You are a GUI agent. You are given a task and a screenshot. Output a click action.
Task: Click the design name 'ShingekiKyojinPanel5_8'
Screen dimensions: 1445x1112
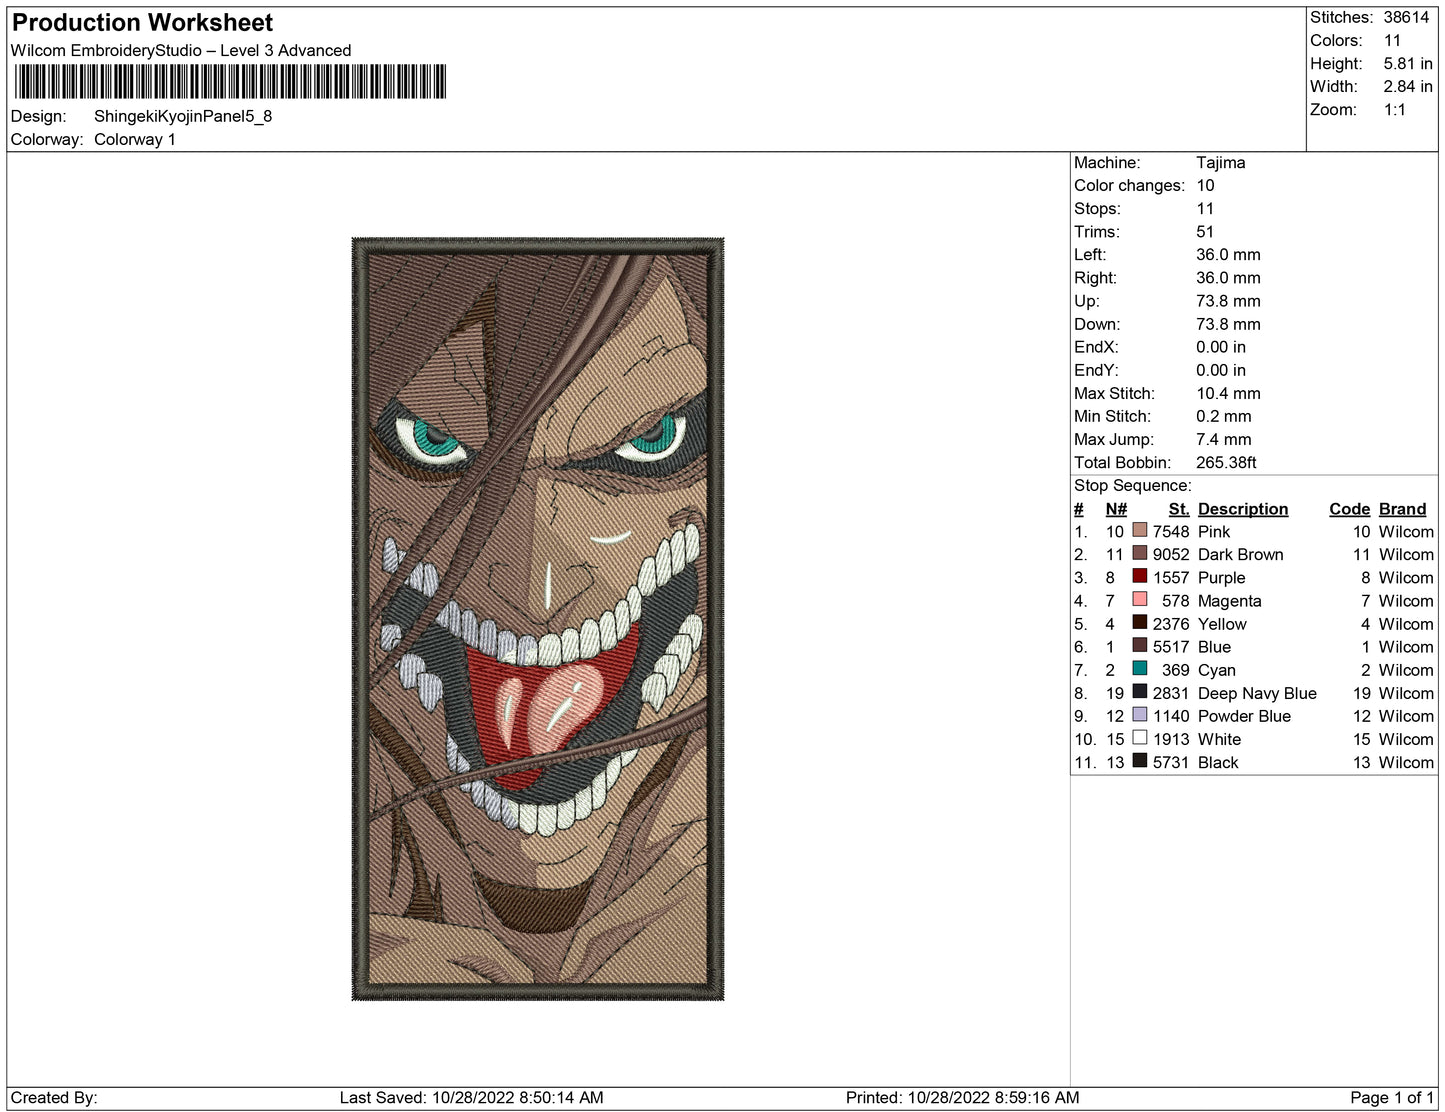183,116
